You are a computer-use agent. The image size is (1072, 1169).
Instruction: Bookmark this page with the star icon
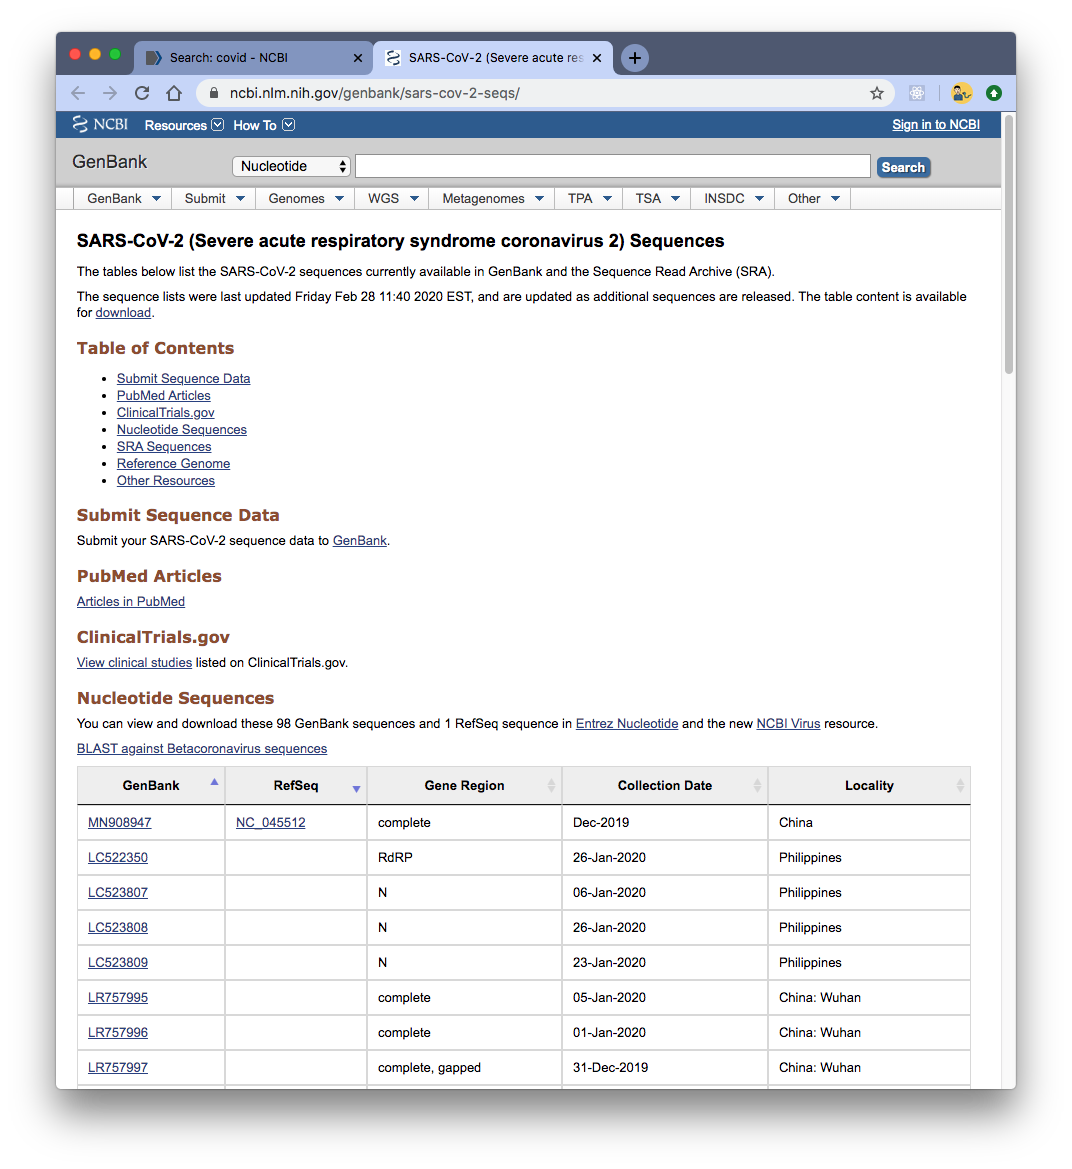(x=877, y=93)
